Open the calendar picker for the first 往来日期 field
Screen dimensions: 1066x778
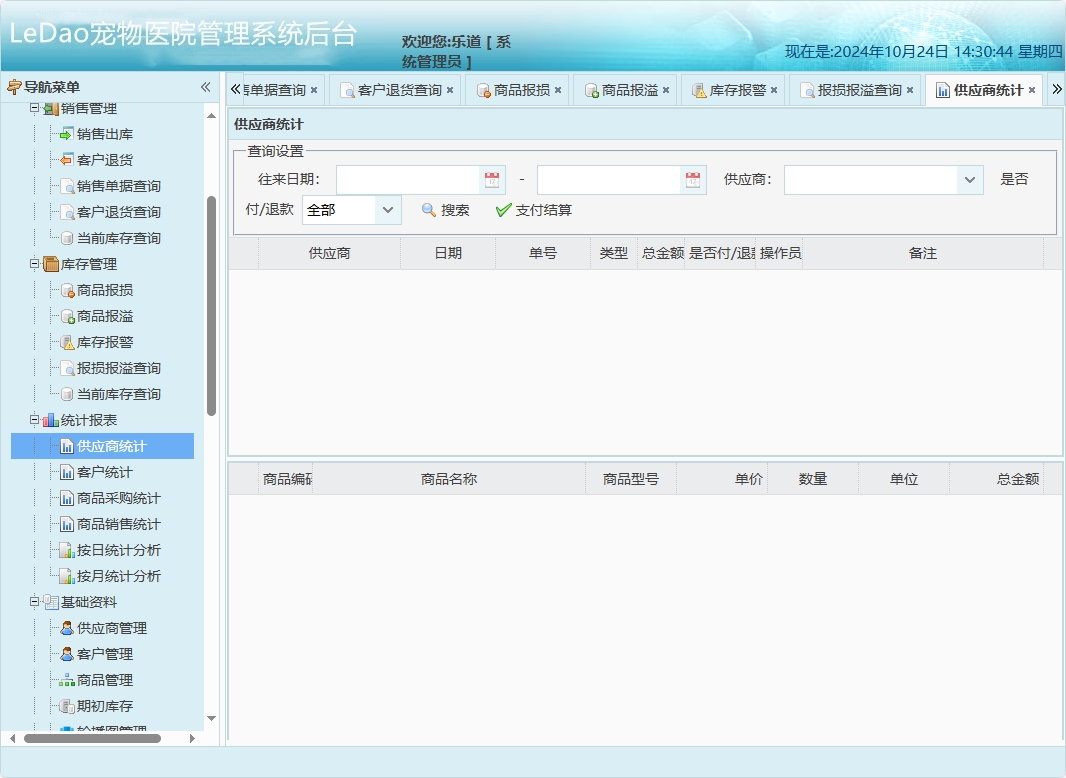coord(491,179)
